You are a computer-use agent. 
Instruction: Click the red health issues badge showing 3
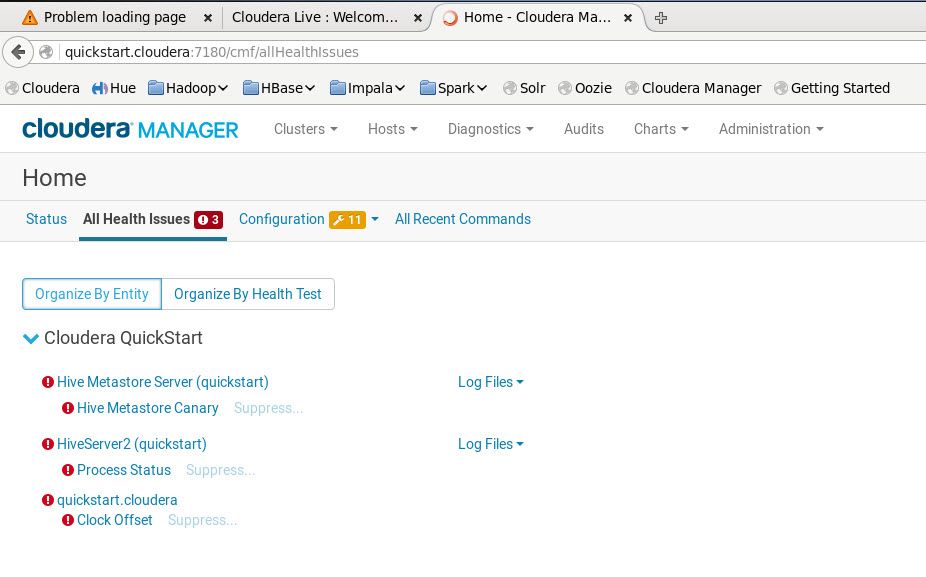click(x=209, y=219)
